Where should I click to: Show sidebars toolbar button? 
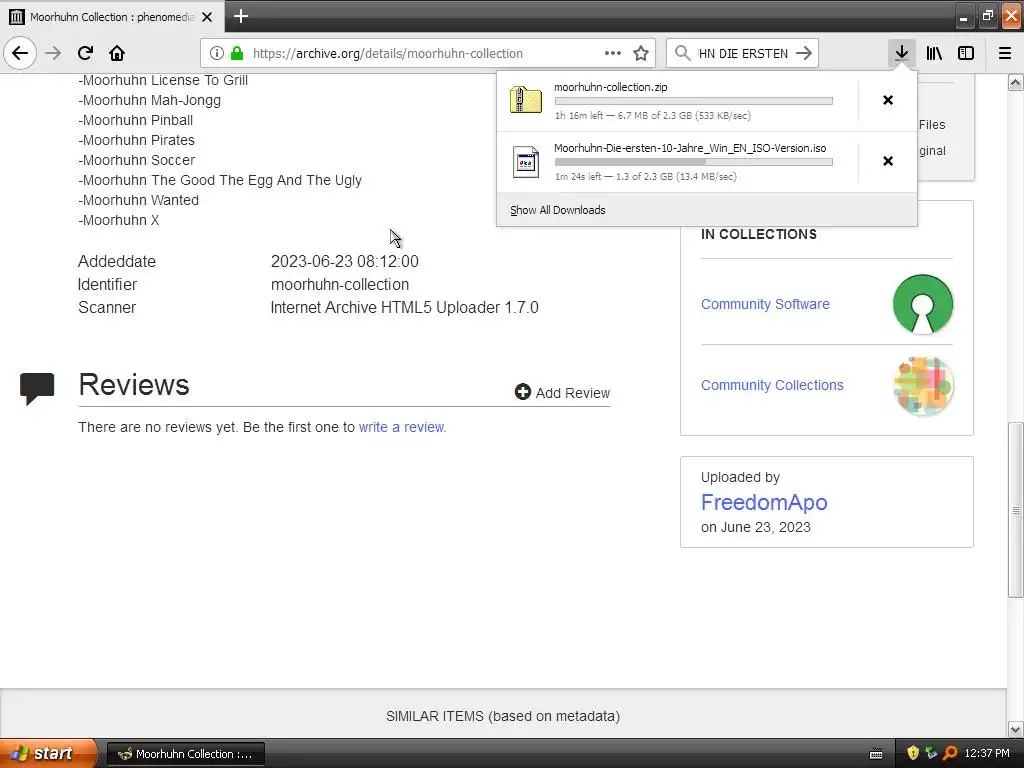[966, 53]
